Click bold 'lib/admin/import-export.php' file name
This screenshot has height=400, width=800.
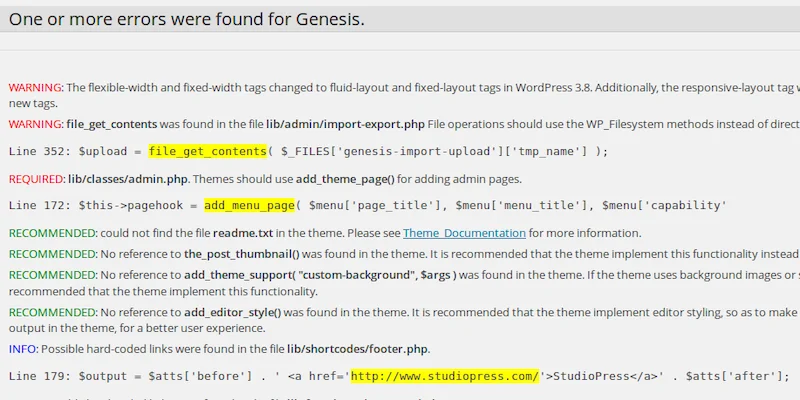(x=345, y=124)
